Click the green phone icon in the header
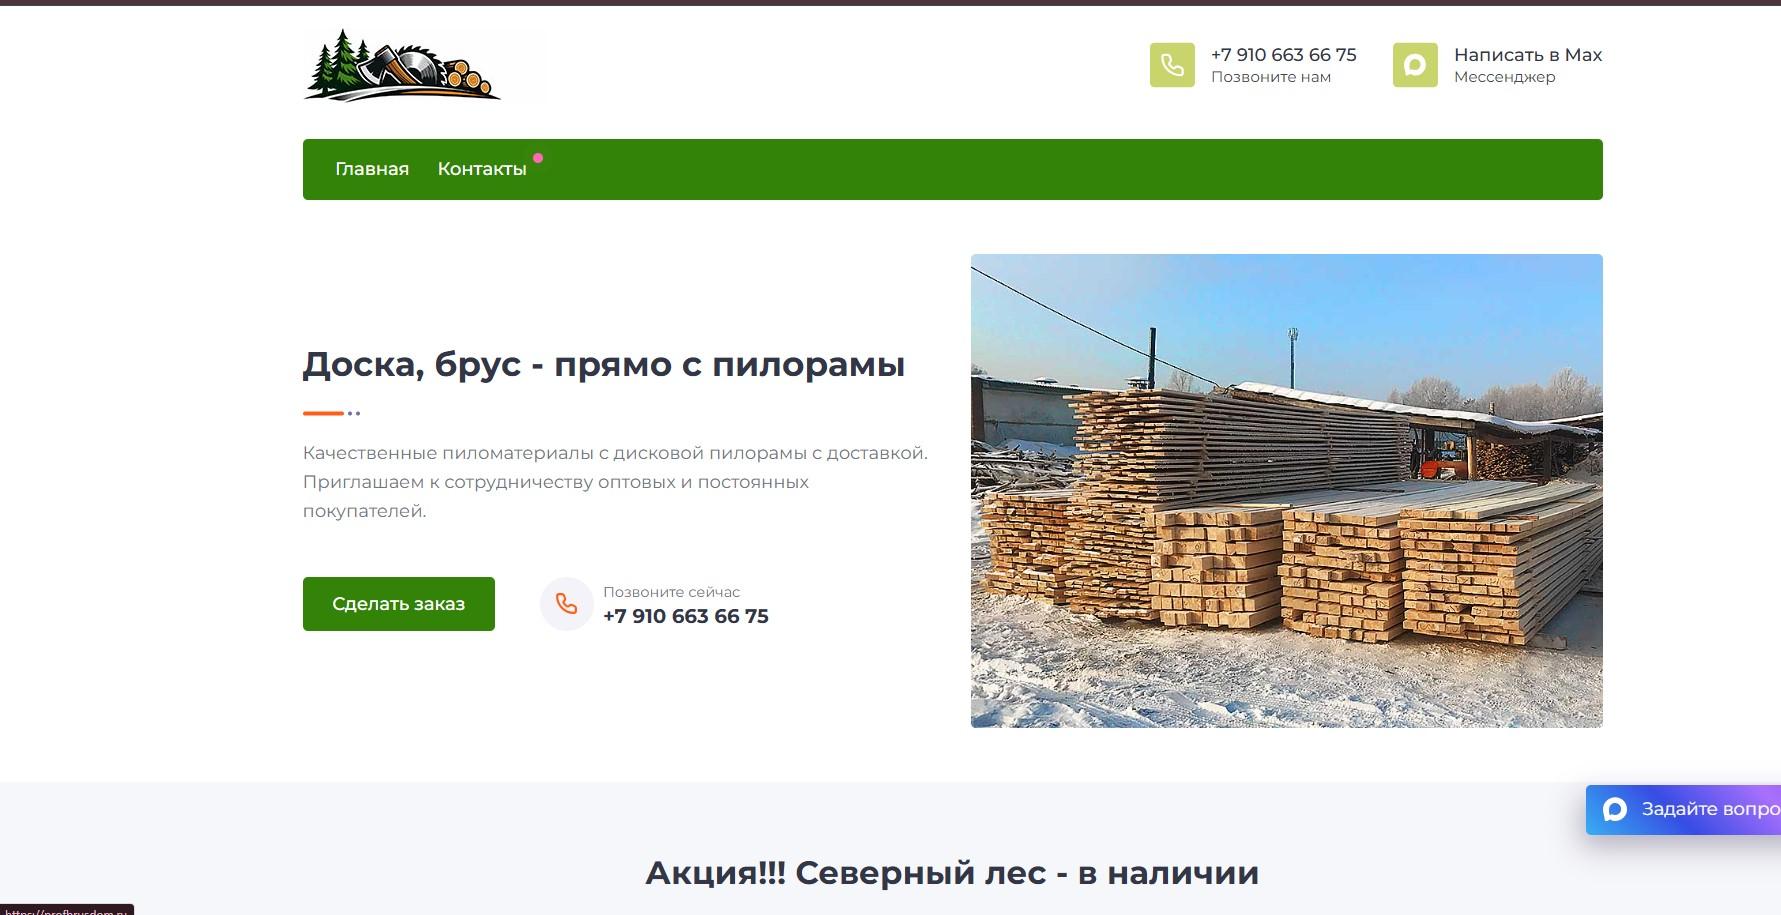Image resolution: width=1781 pixels, height=915 pixels. pos(1171,65)
